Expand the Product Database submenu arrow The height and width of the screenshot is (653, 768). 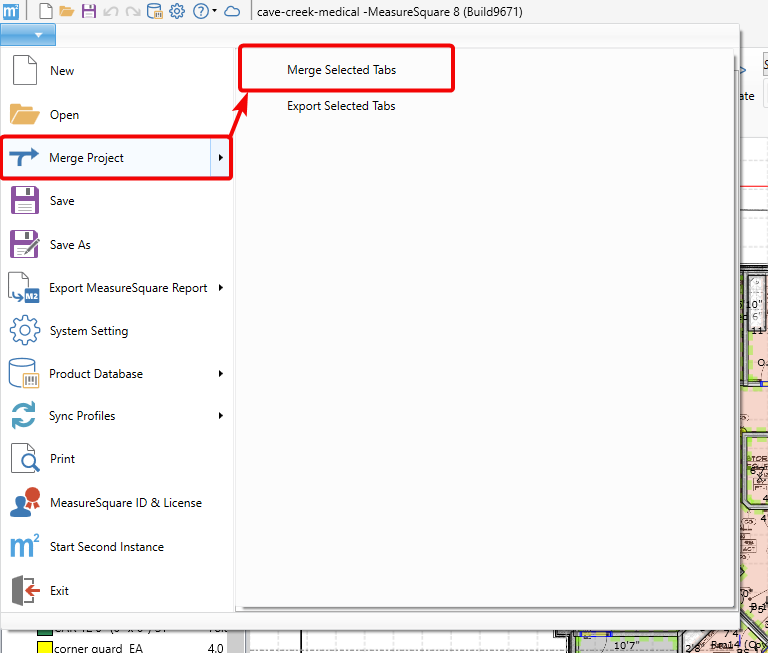[220, 374]
